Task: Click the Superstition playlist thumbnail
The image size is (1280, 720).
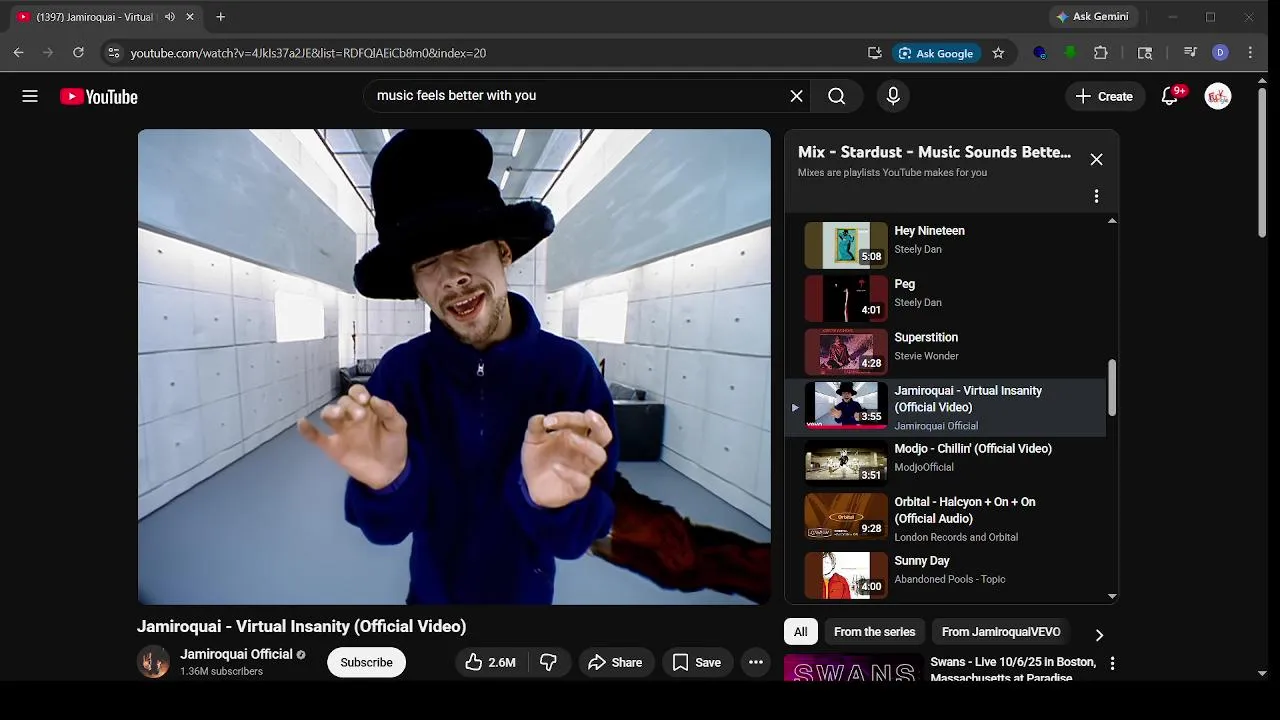Action: [x=846, y=351]
